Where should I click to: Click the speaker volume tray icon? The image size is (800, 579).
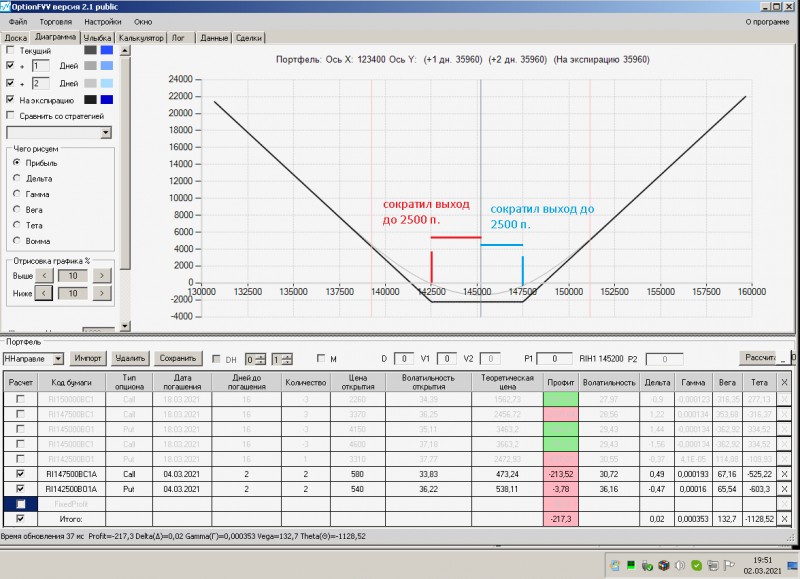point(680,565)
